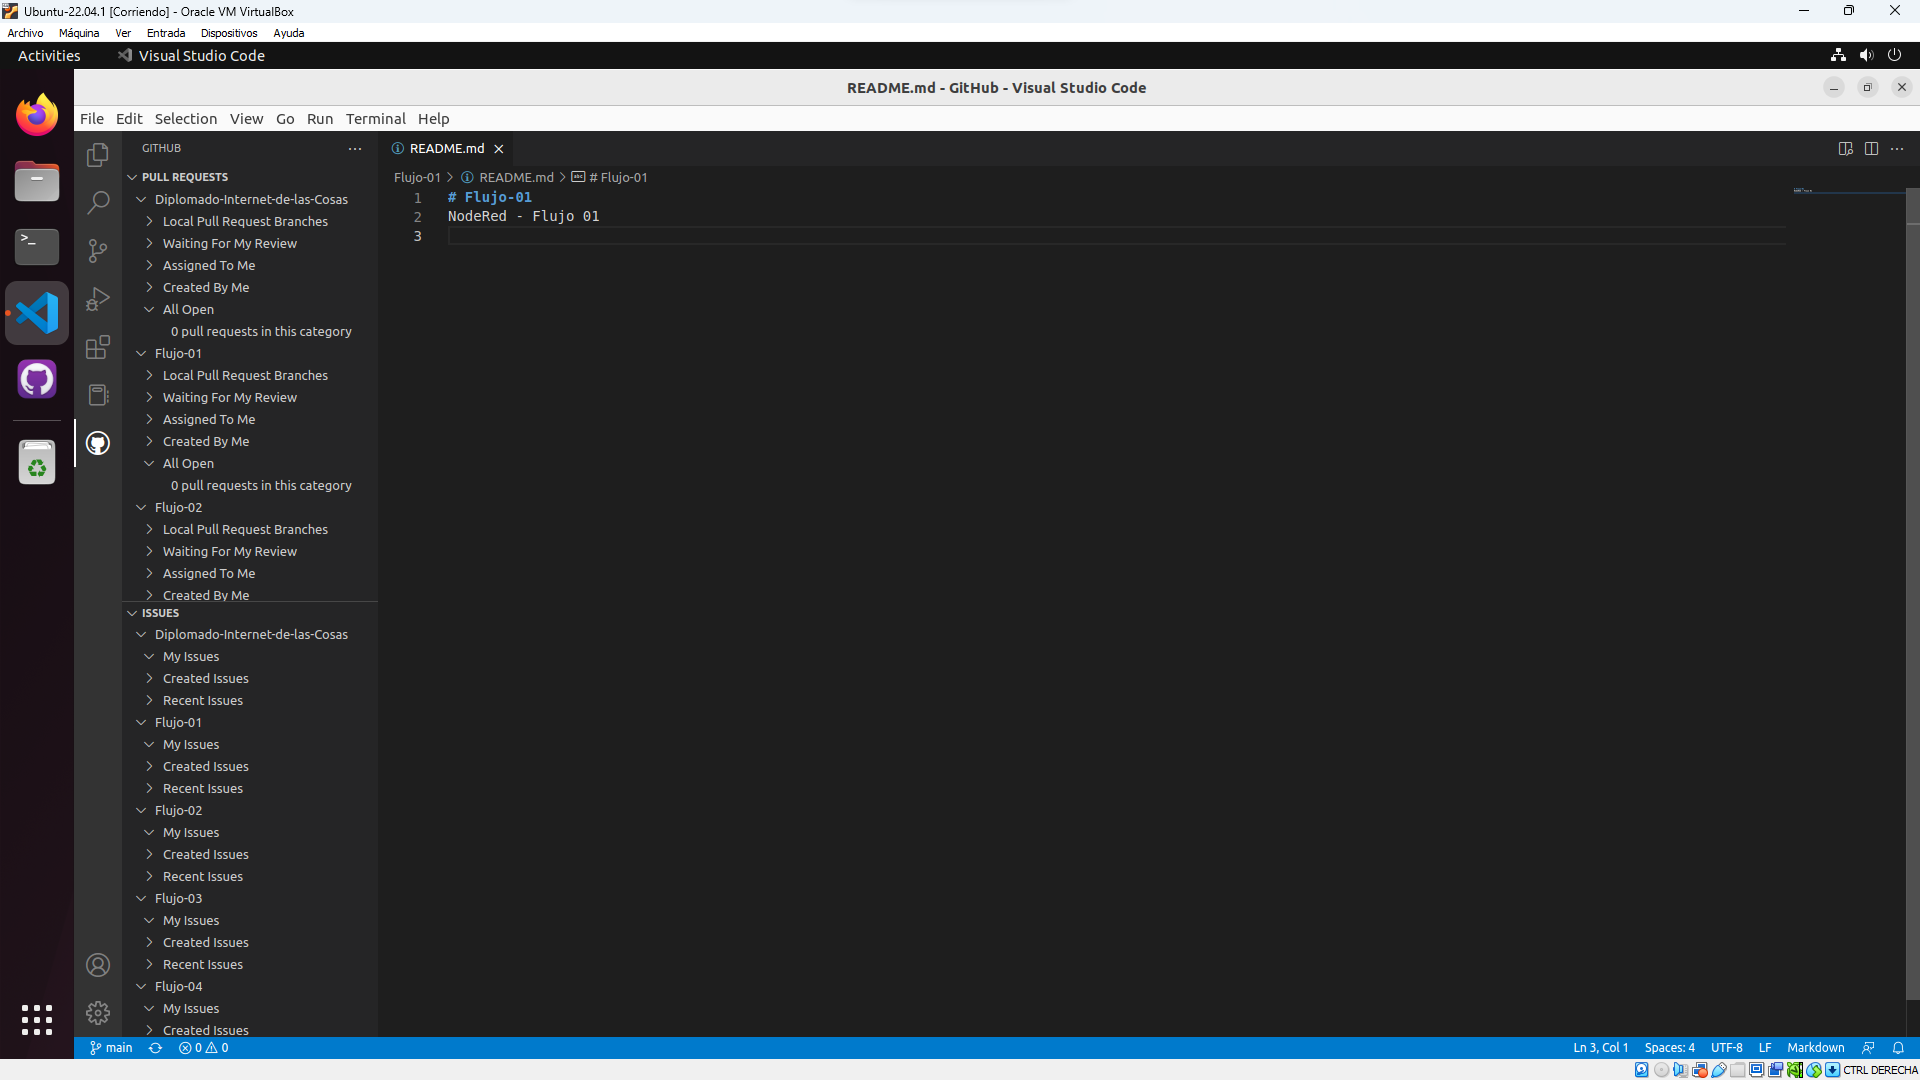Expand Waiting For My Review under Flujo-01
Viewport: 1920px width, 1080px height.
pyautogui.click(x=230, y=397)
